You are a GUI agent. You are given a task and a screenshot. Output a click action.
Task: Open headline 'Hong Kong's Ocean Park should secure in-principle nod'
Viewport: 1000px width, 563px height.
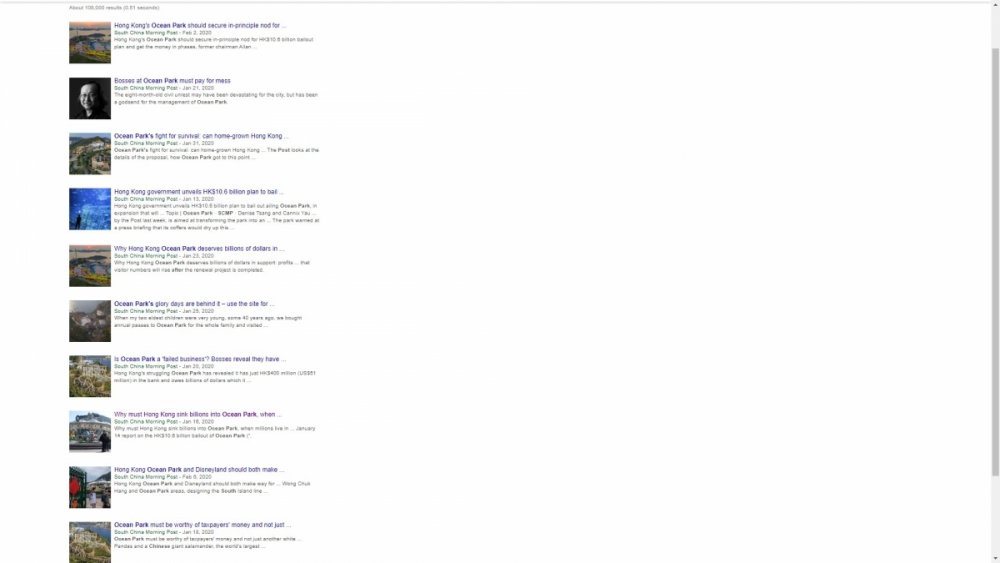pos(199,25)
